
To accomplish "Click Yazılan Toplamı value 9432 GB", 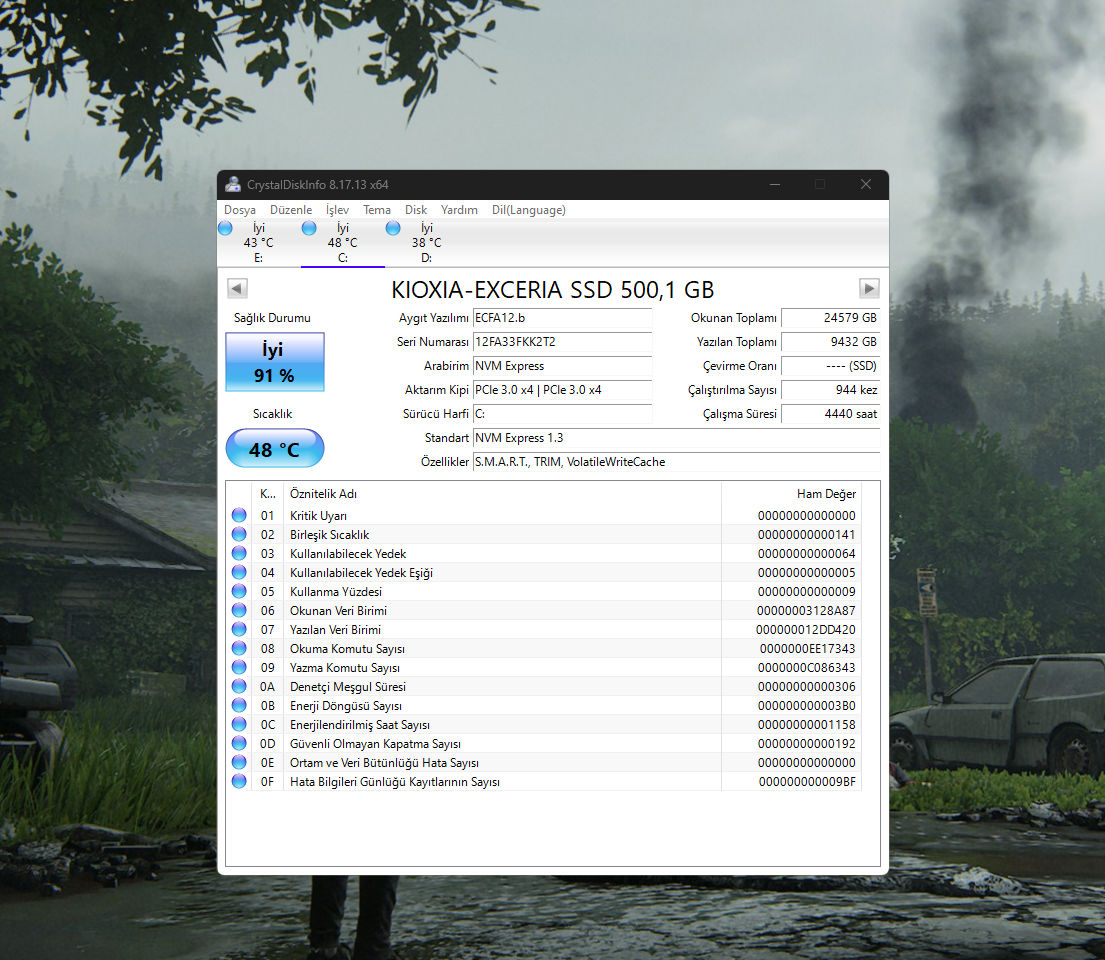I will 831,342.
